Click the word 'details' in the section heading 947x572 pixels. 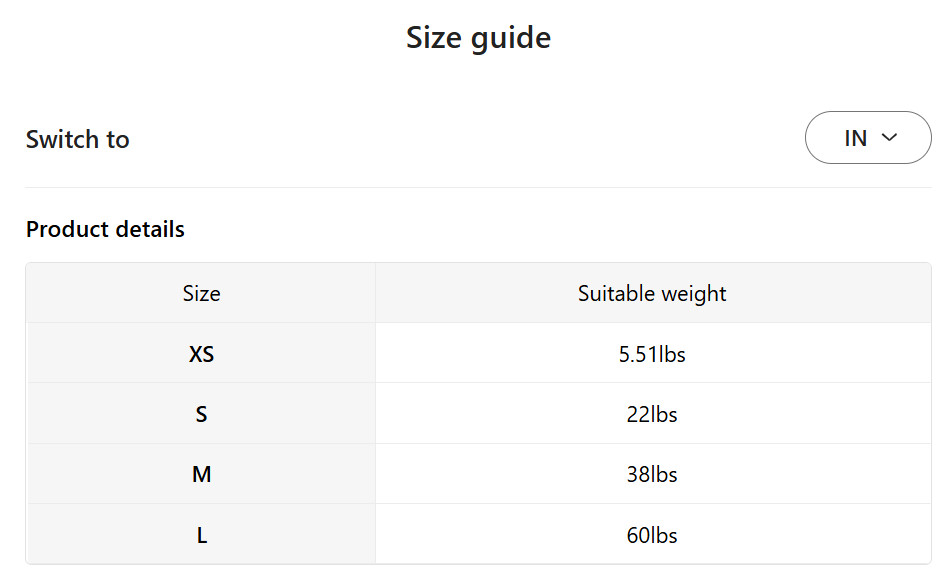pyautogui.click(x=151, y=229)
